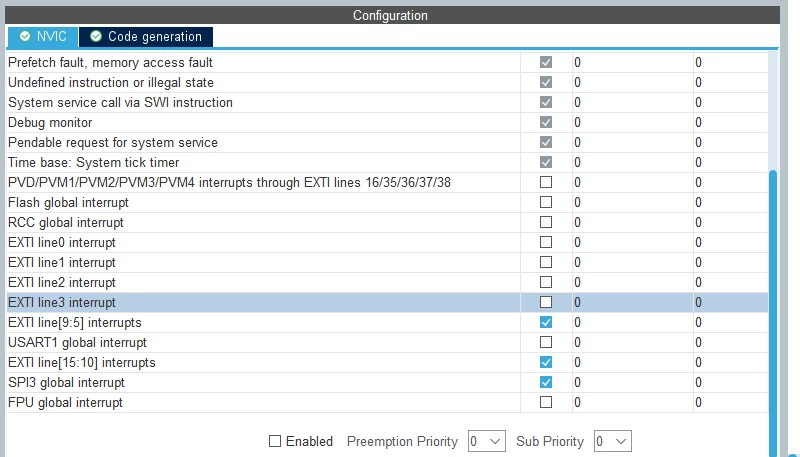Enable FPU global interrupt checkbox
Viewport: 800px width, 457px height.
(x=546, y=402)
